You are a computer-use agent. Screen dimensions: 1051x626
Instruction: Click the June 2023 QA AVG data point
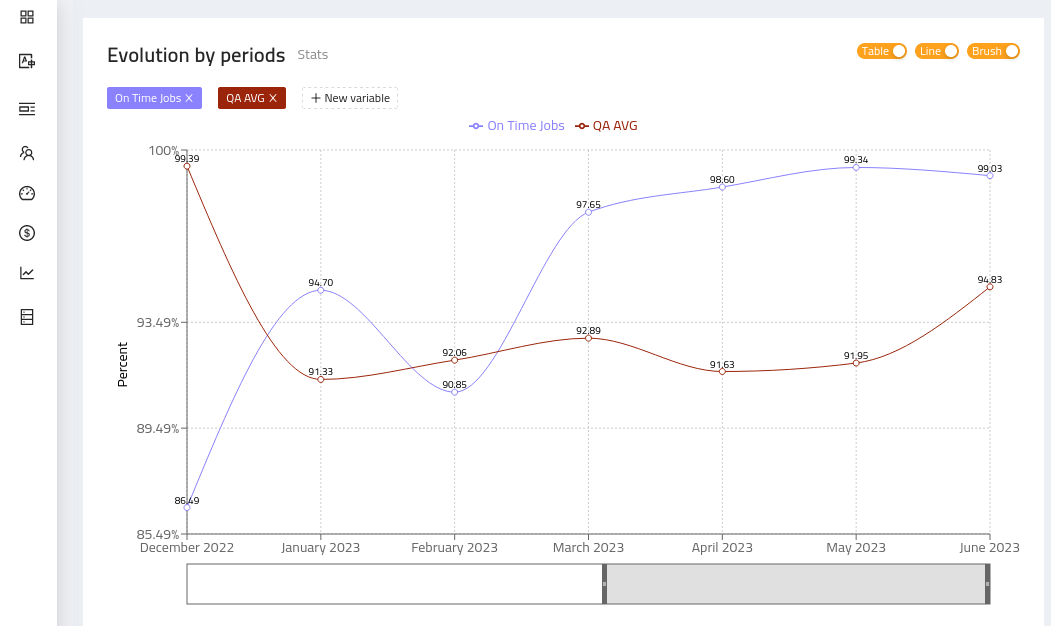(x=990, y=287)
